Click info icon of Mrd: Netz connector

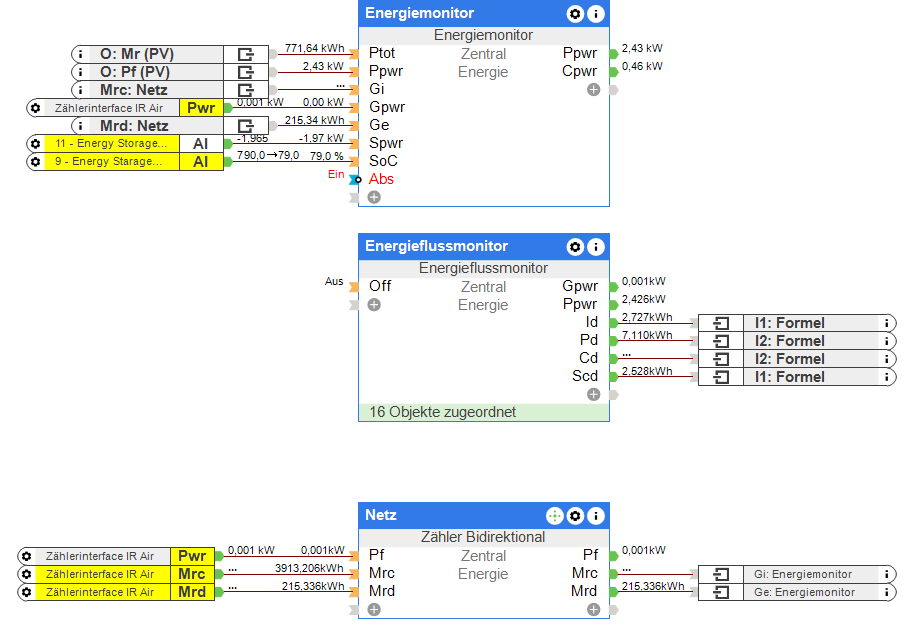tap(81, 126)
